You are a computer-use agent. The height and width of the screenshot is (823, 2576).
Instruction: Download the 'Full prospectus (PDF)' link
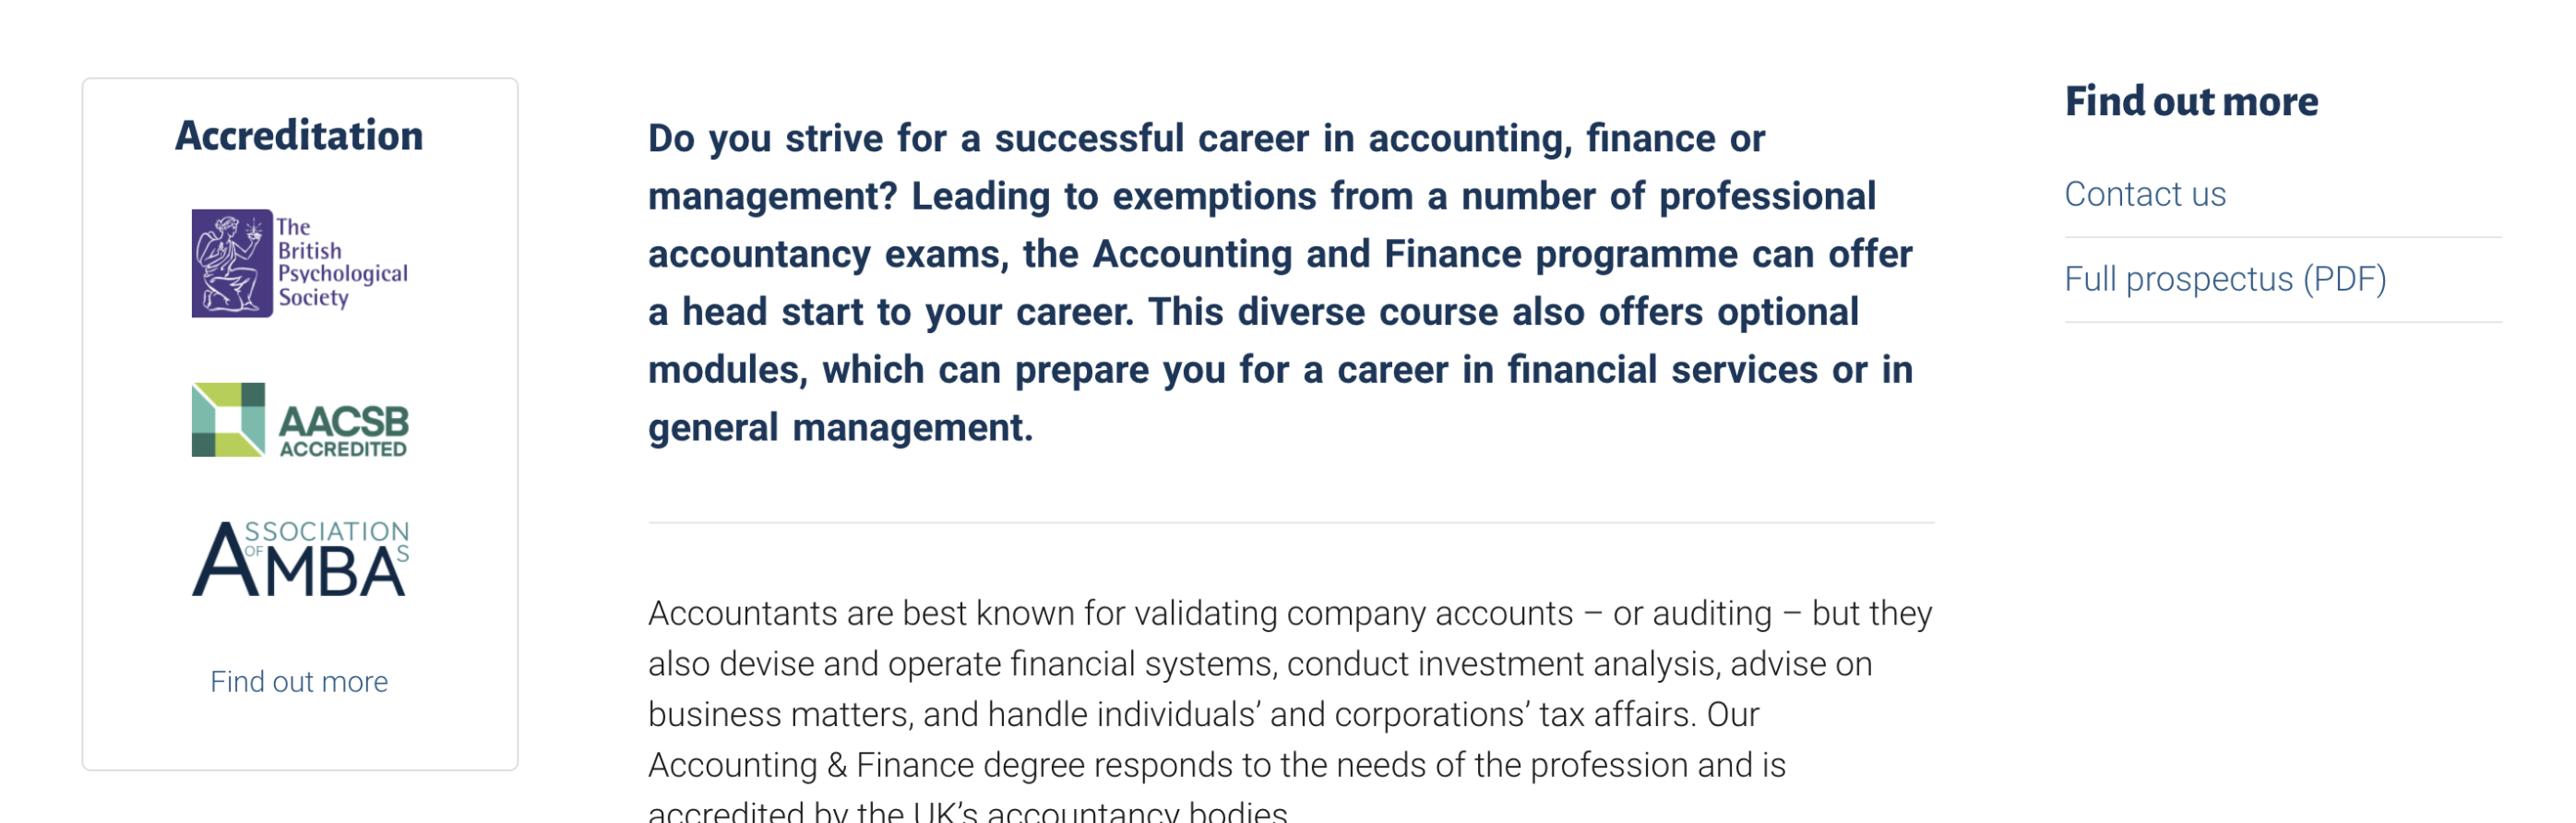coord(2225,279)
